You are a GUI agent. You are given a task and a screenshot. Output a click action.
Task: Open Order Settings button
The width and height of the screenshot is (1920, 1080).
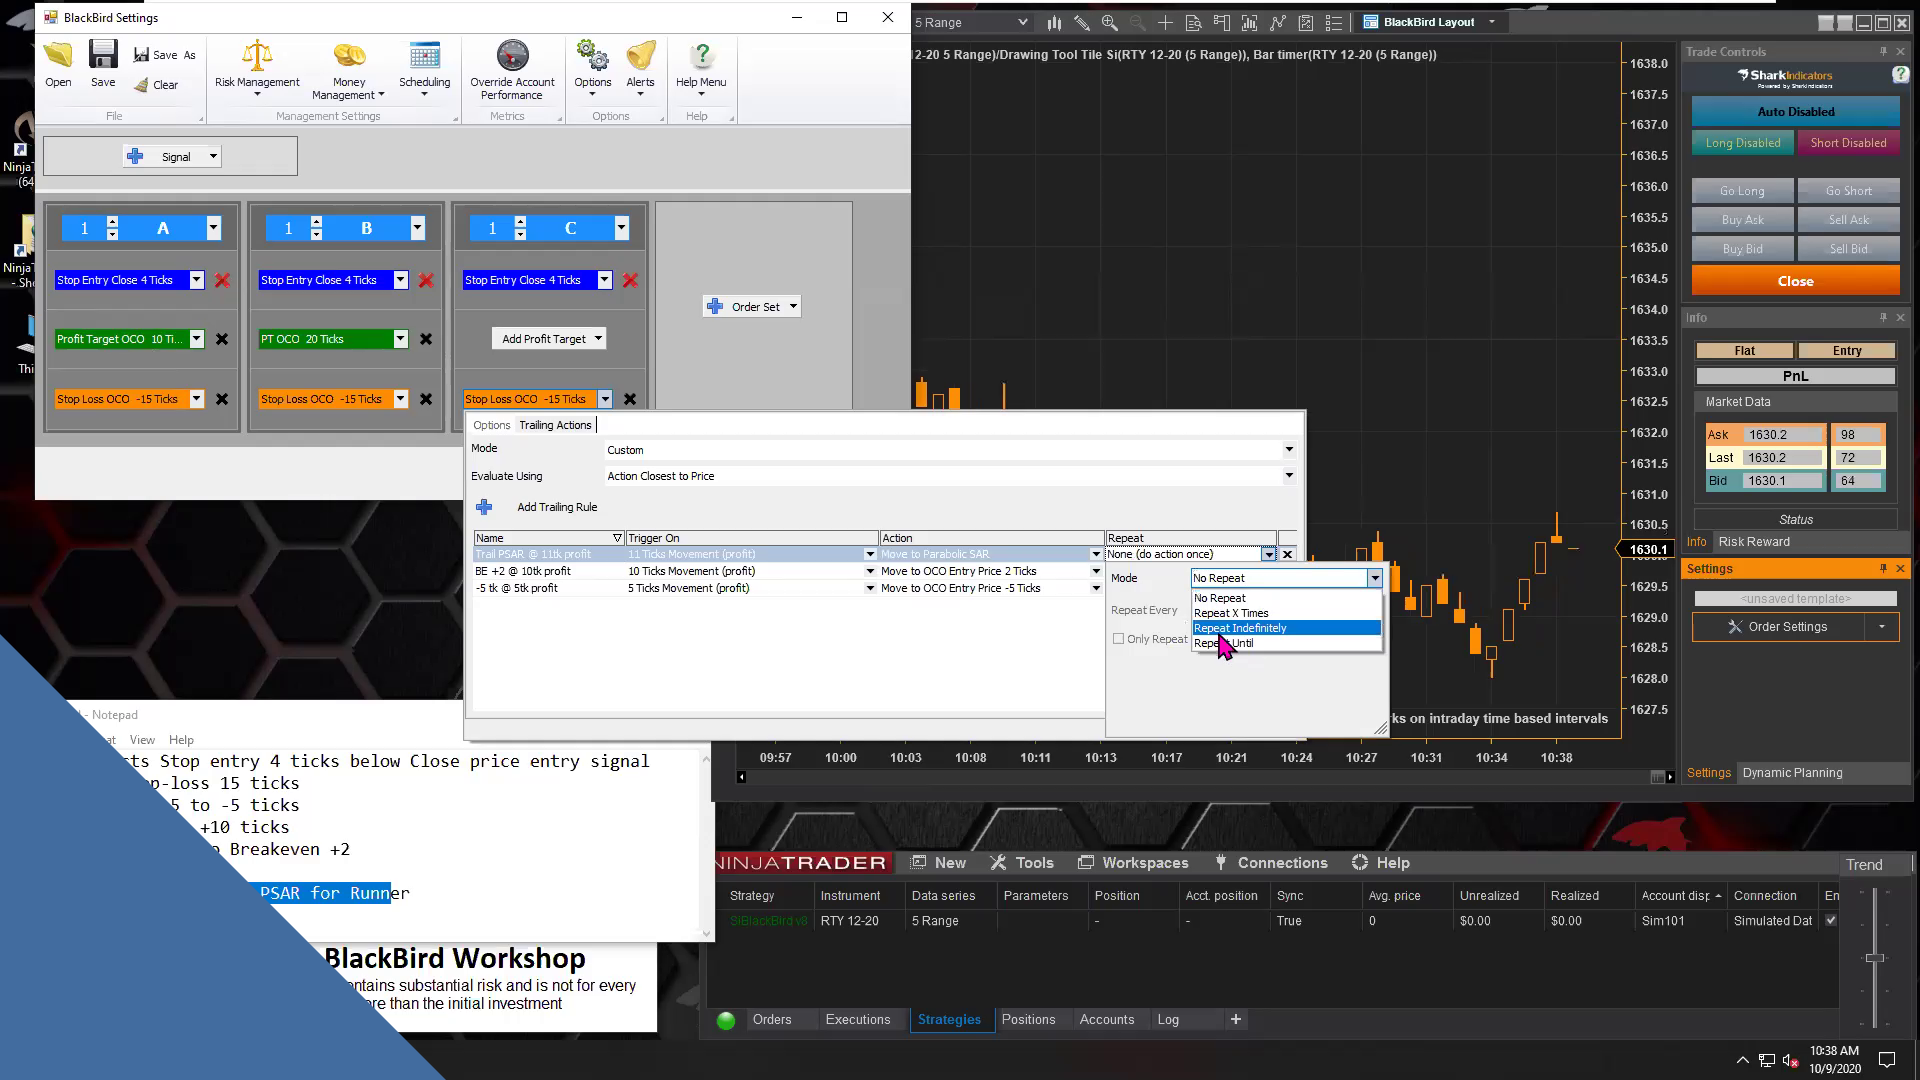(1778, 627)
